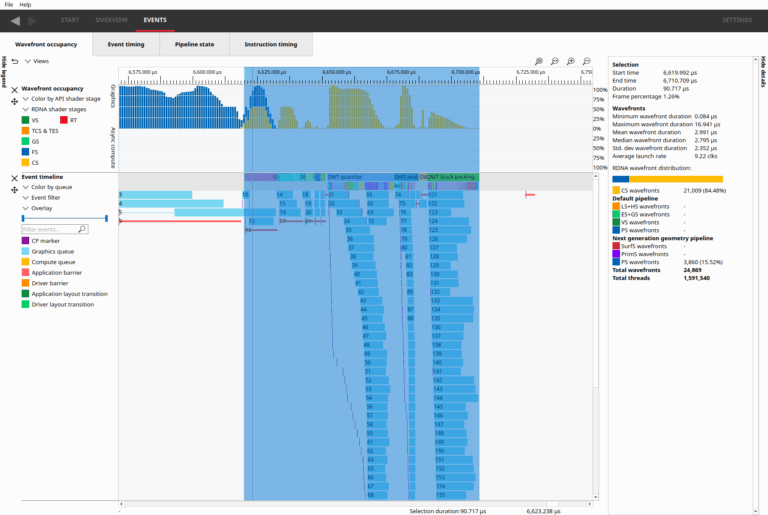Viewport: 768px width, 515px height.
Task: Click the RDNA wavefront distribution bar
Action: point(668,179)
